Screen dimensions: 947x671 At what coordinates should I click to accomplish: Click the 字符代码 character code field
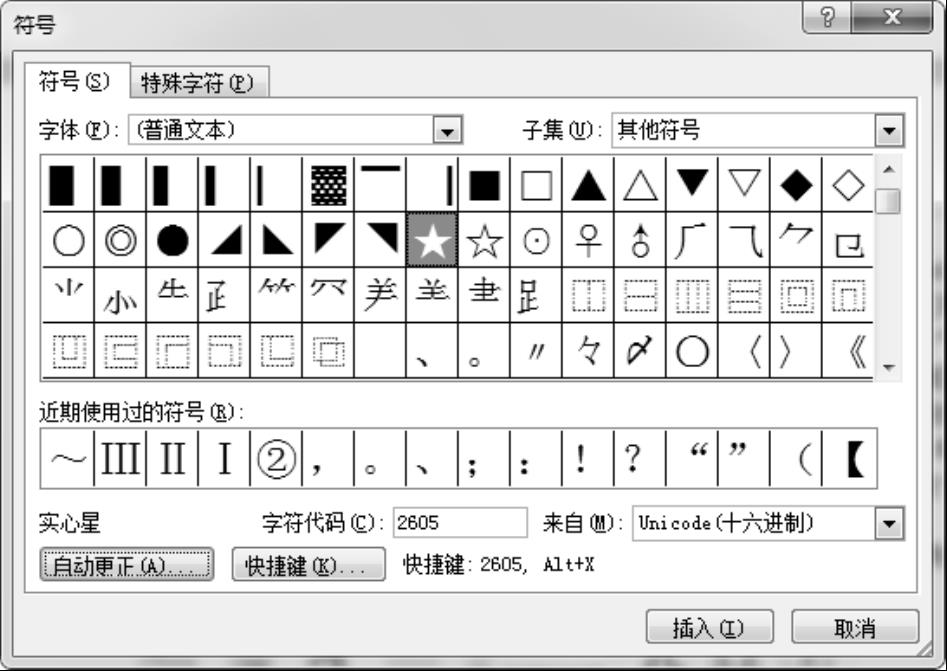(459, 523)
